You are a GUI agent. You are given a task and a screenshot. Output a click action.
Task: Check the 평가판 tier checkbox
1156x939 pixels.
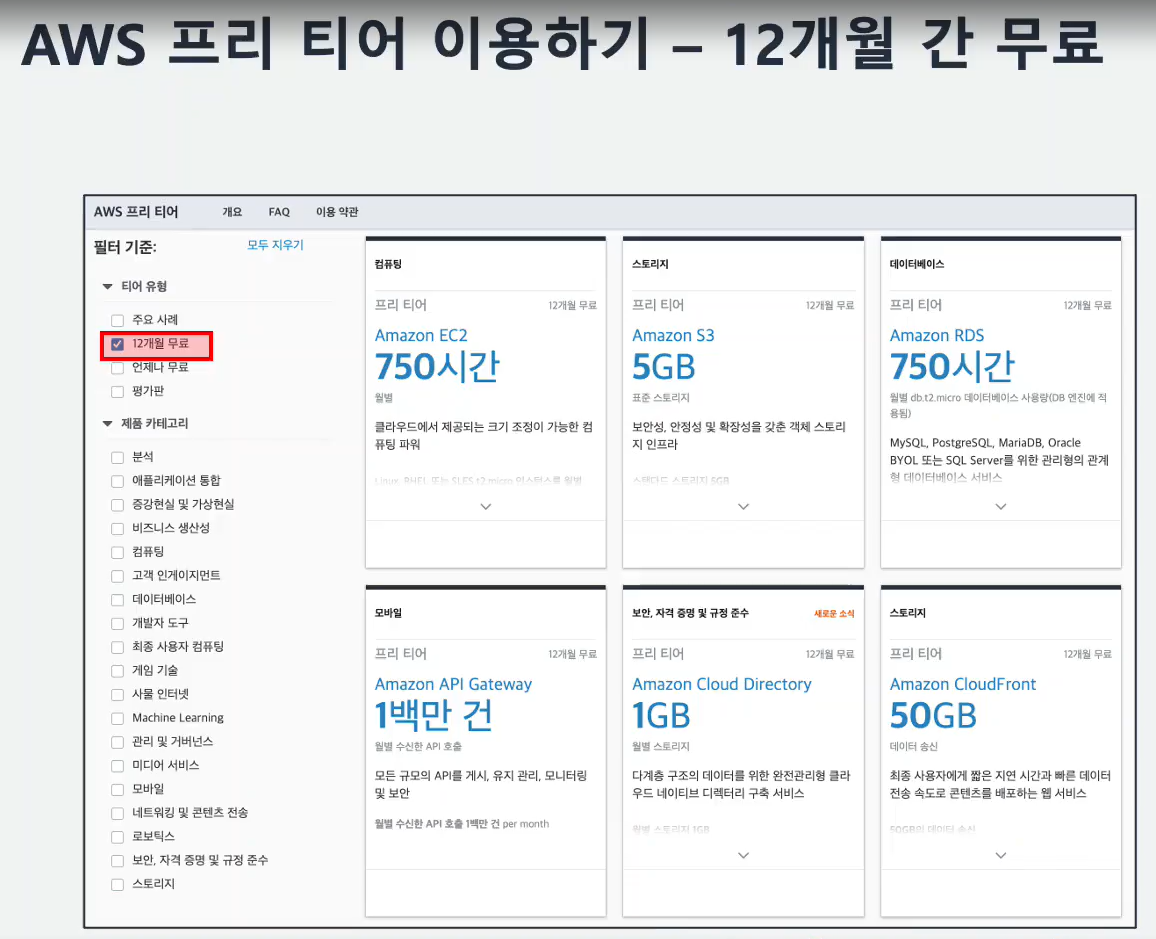(117, 392)
